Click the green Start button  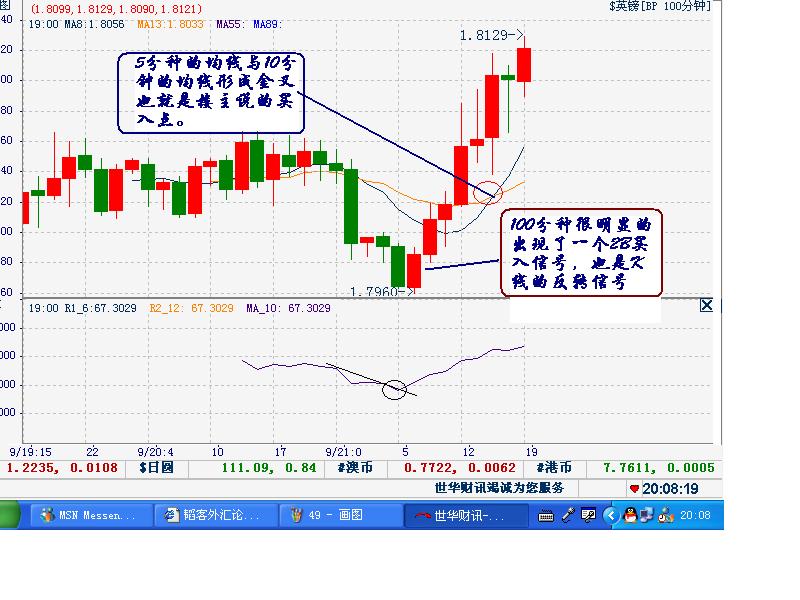(x=10, y=516)
